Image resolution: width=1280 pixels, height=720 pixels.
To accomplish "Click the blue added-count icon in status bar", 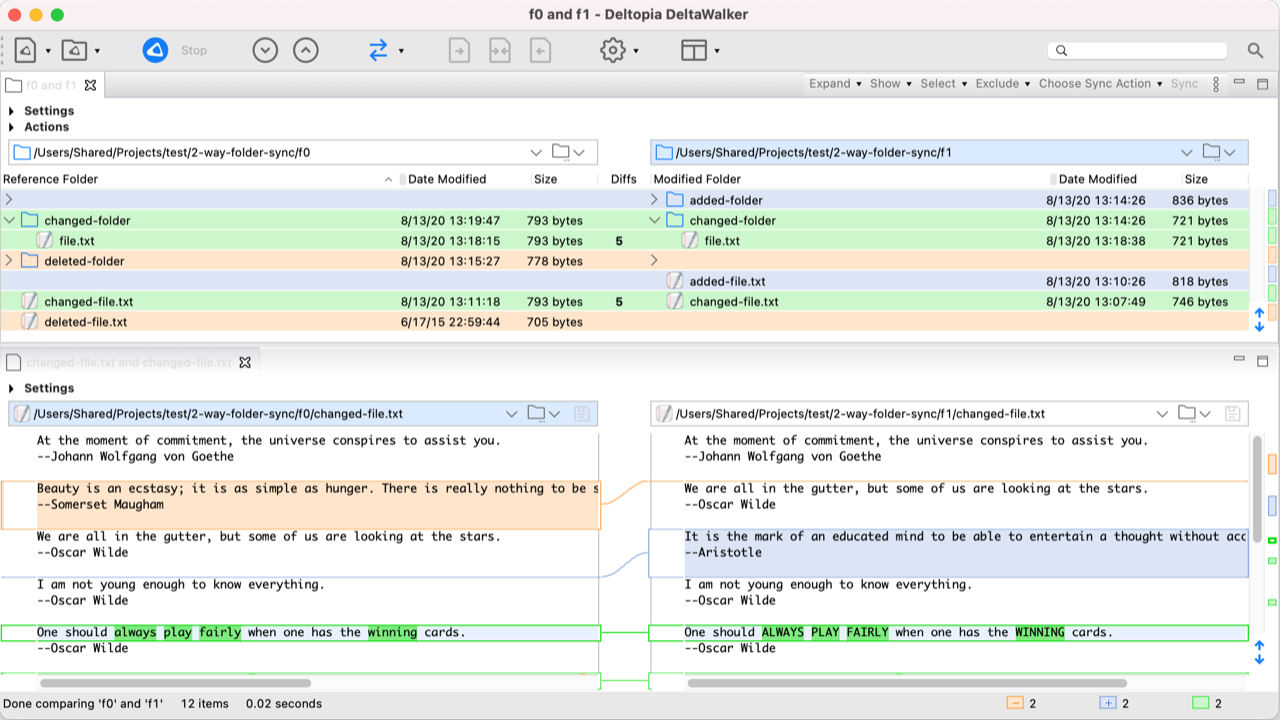I will [1108, 704].
